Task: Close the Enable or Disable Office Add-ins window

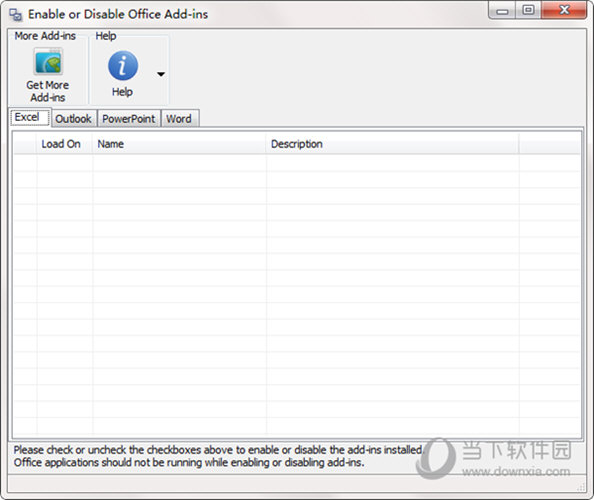Action: pos(564,10)
